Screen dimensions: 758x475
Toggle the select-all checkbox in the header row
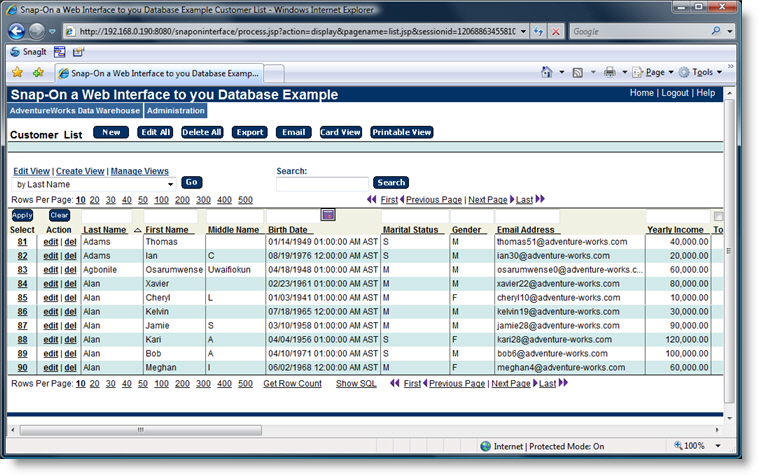[x=718, y=216]
